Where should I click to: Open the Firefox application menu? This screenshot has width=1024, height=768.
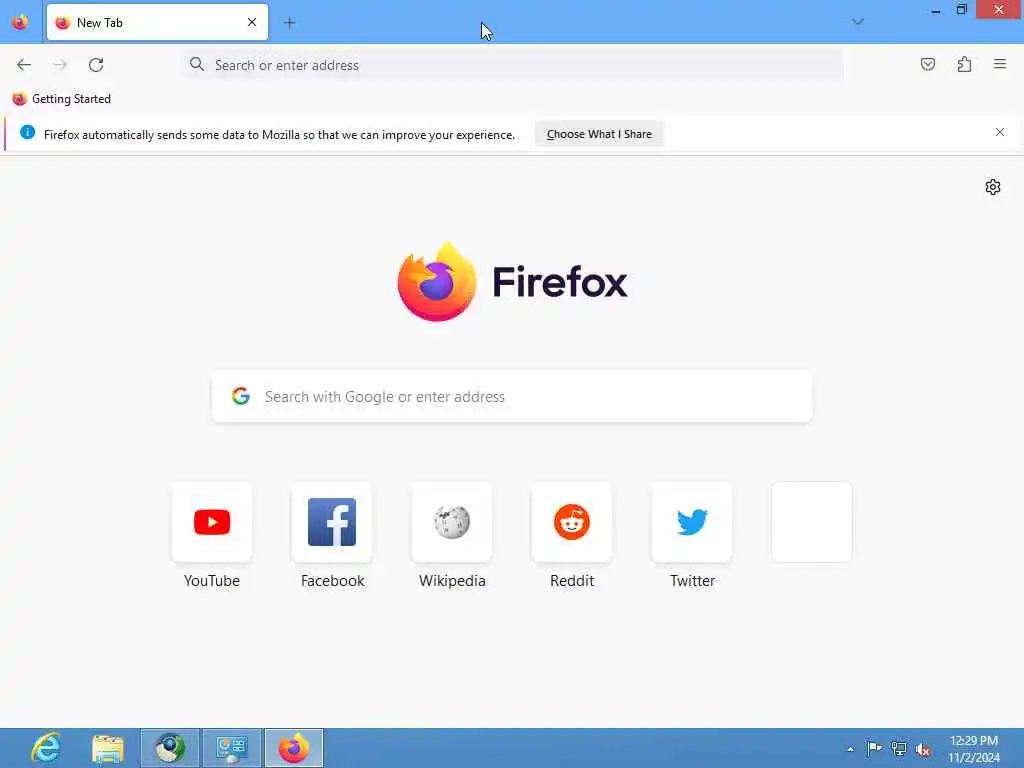(1000, 64)
